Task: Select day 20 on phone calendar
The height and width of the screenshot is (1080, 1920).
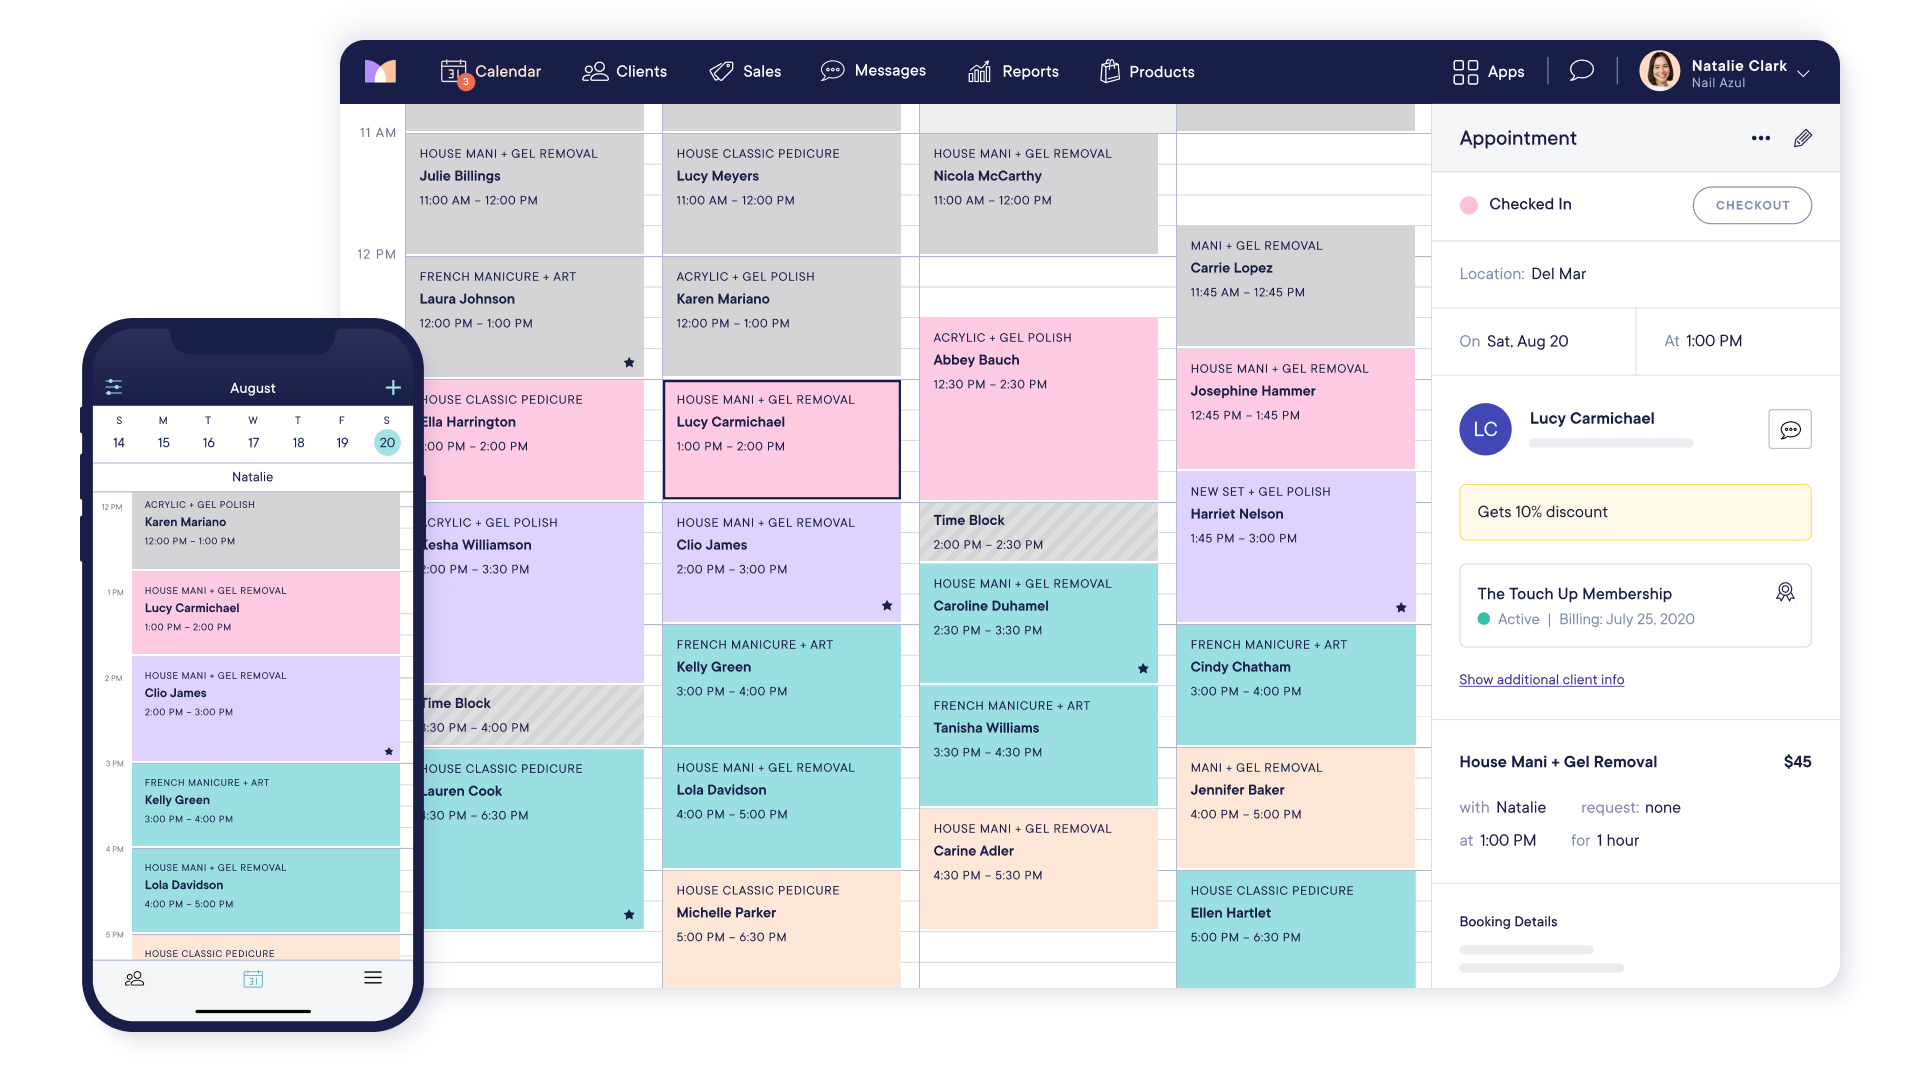Action: point(387,443)
